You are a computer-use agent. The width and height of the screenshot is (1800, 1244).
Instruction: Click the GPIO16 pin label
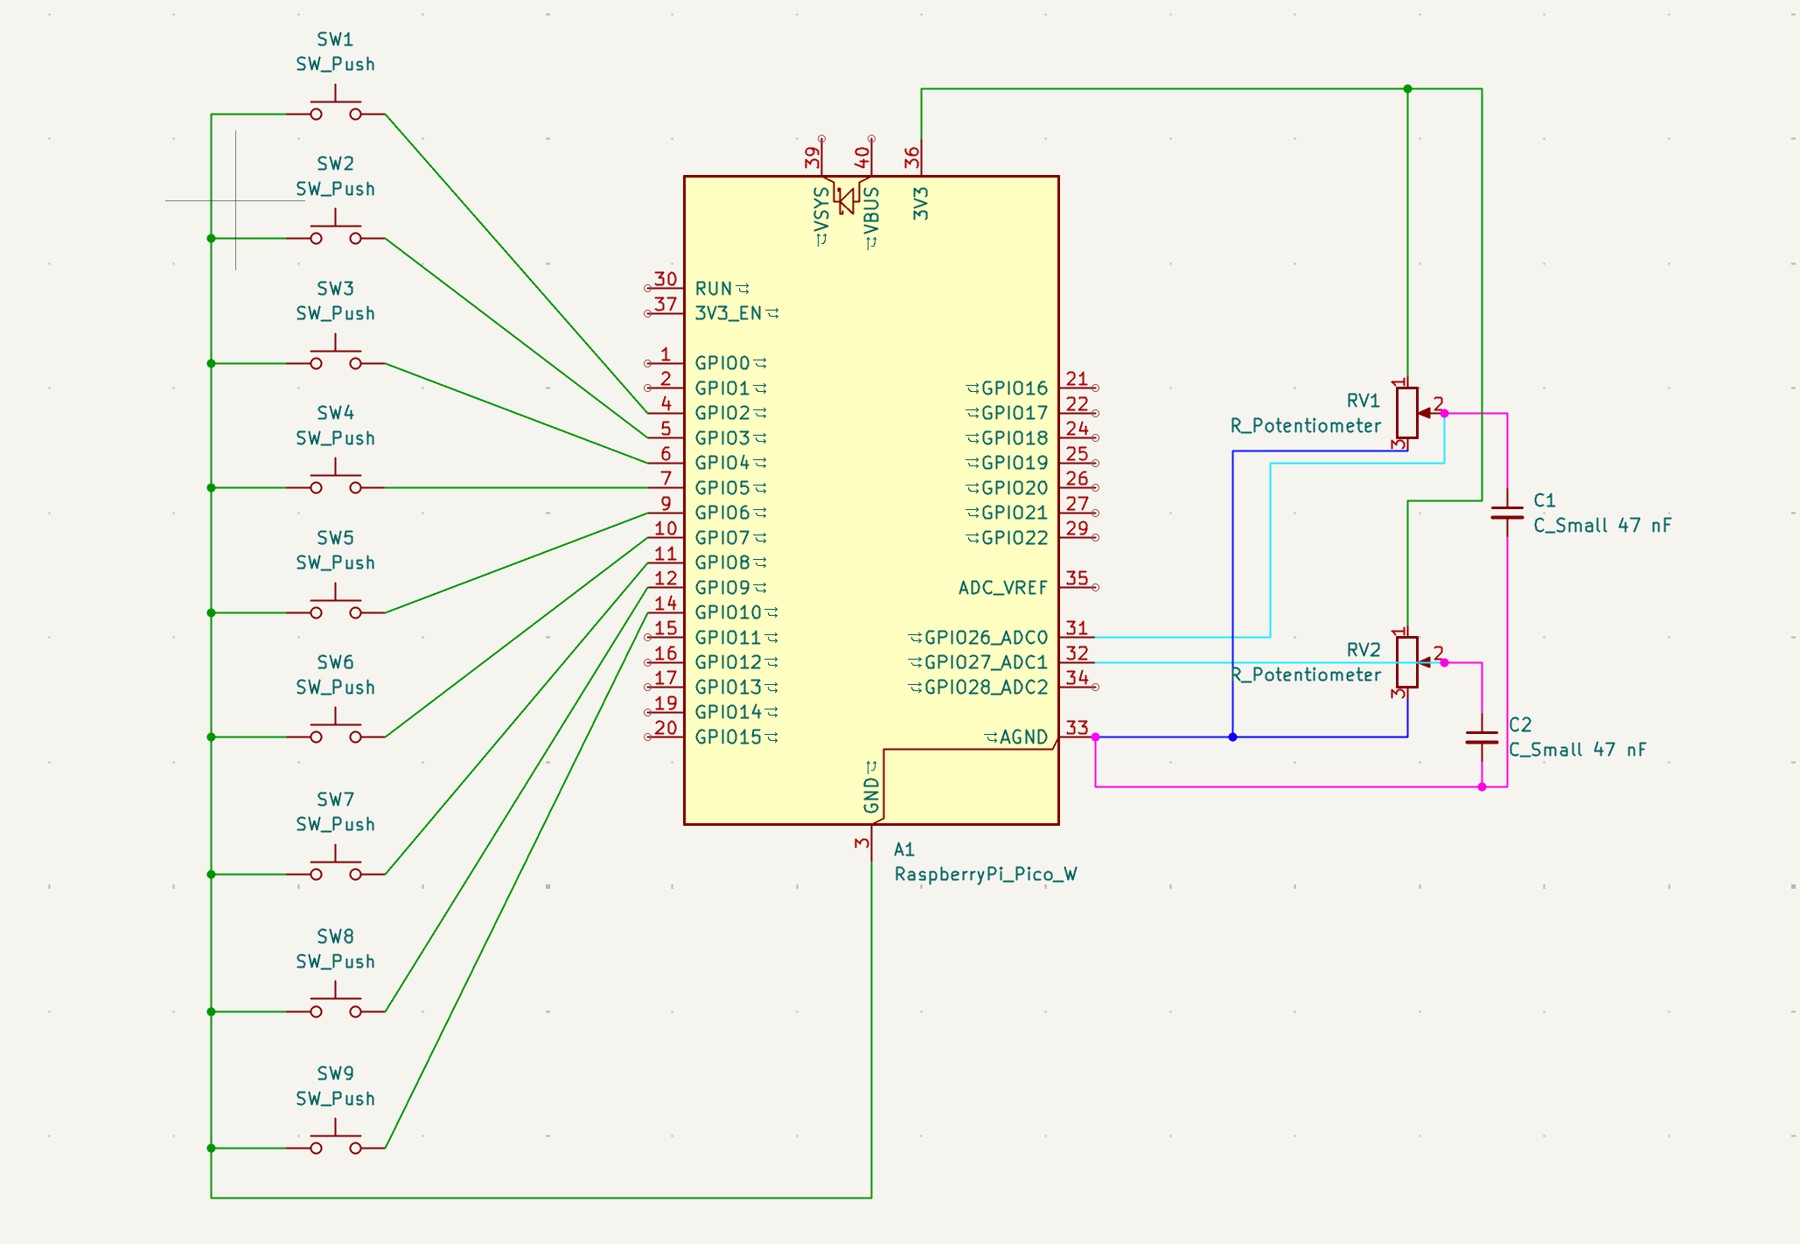click(x=1015, y=388)
